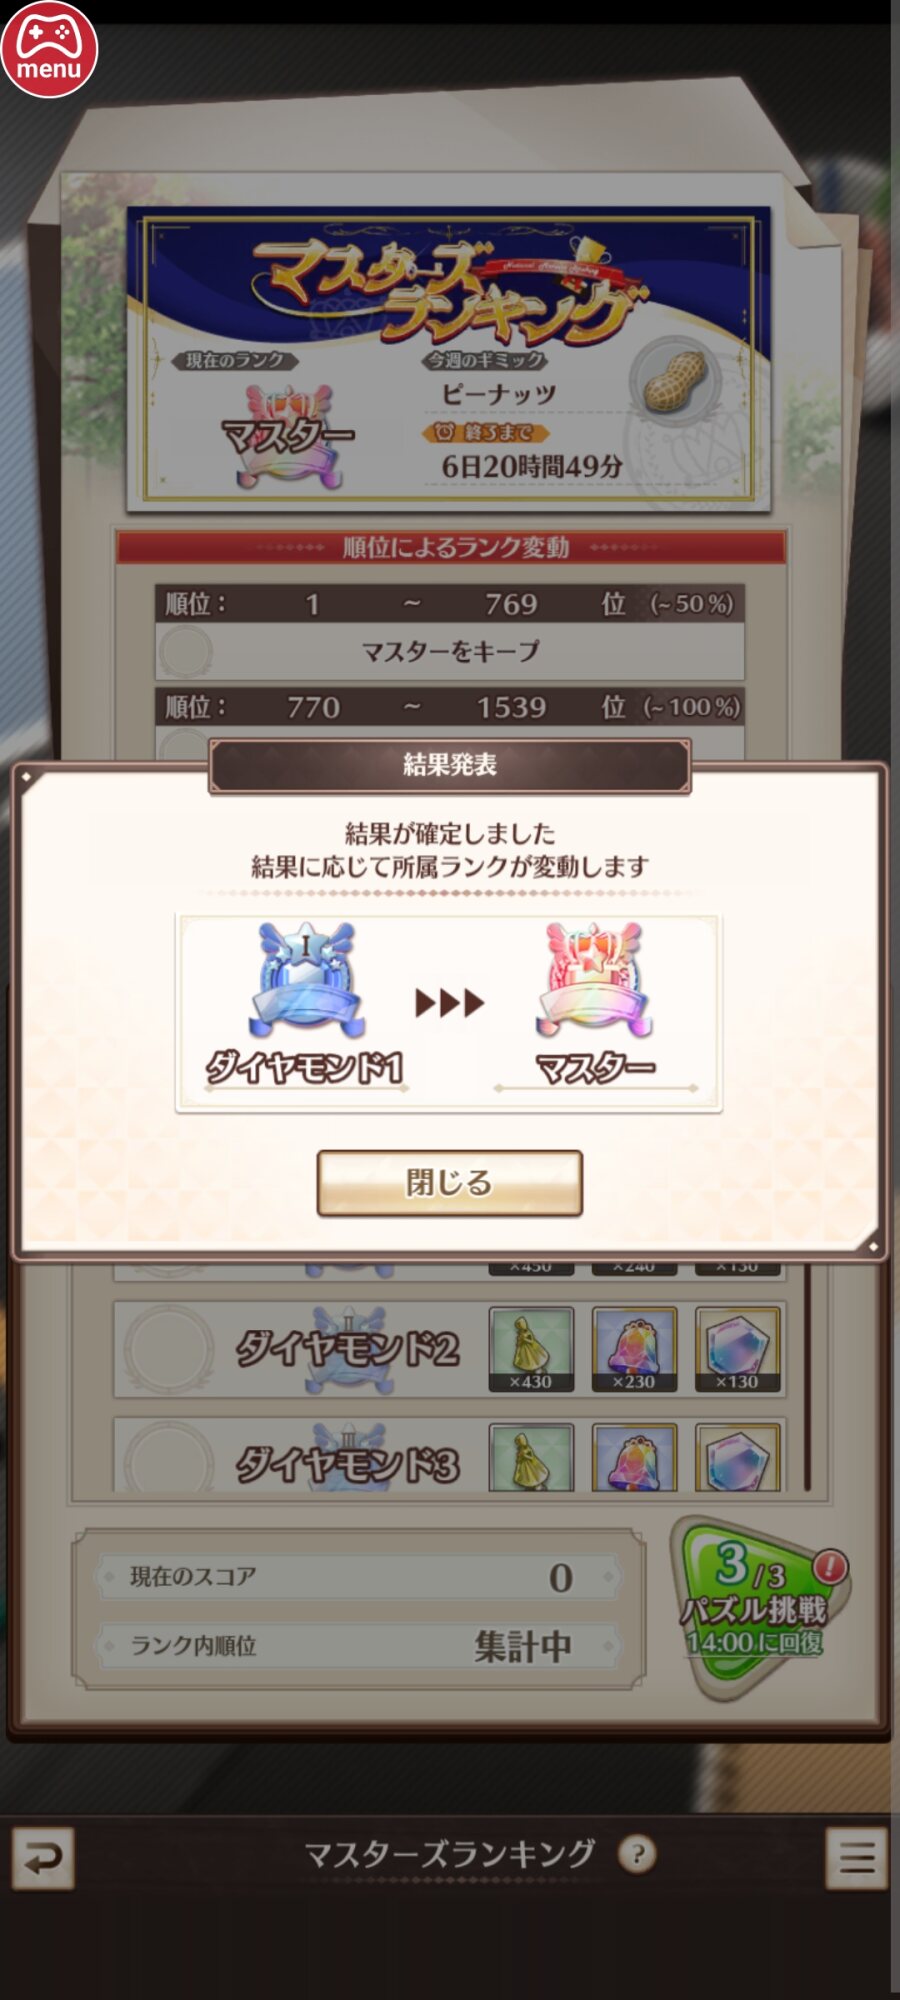
Task: Tap the ランク内順位 集計中 field
Action: click(x=357, y=1645)
